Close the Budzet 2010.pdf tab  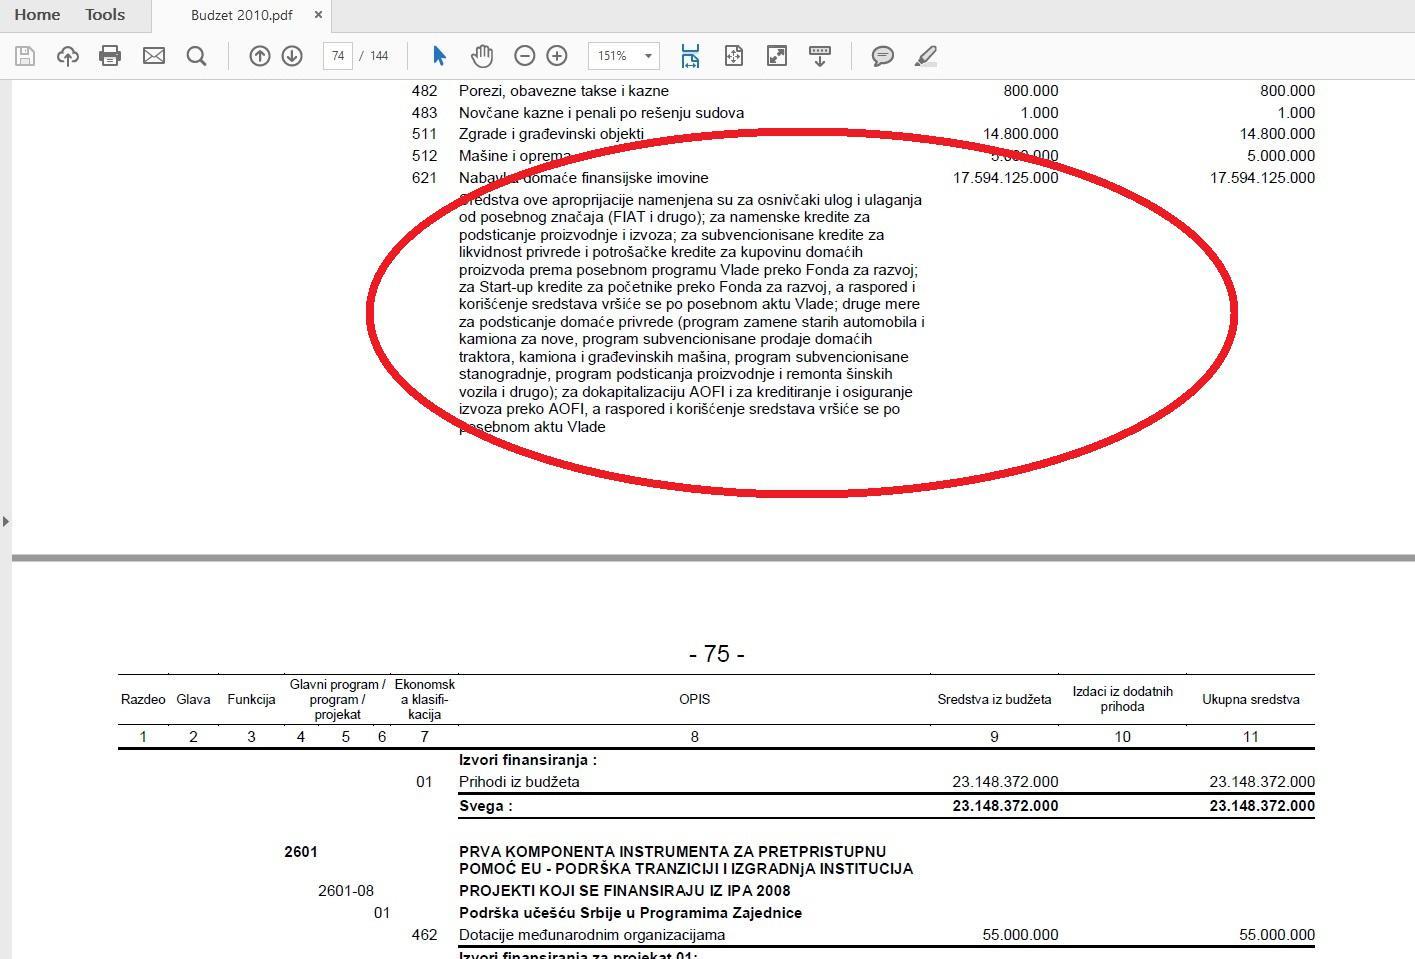pyautogui.click(x=318, y=15)
